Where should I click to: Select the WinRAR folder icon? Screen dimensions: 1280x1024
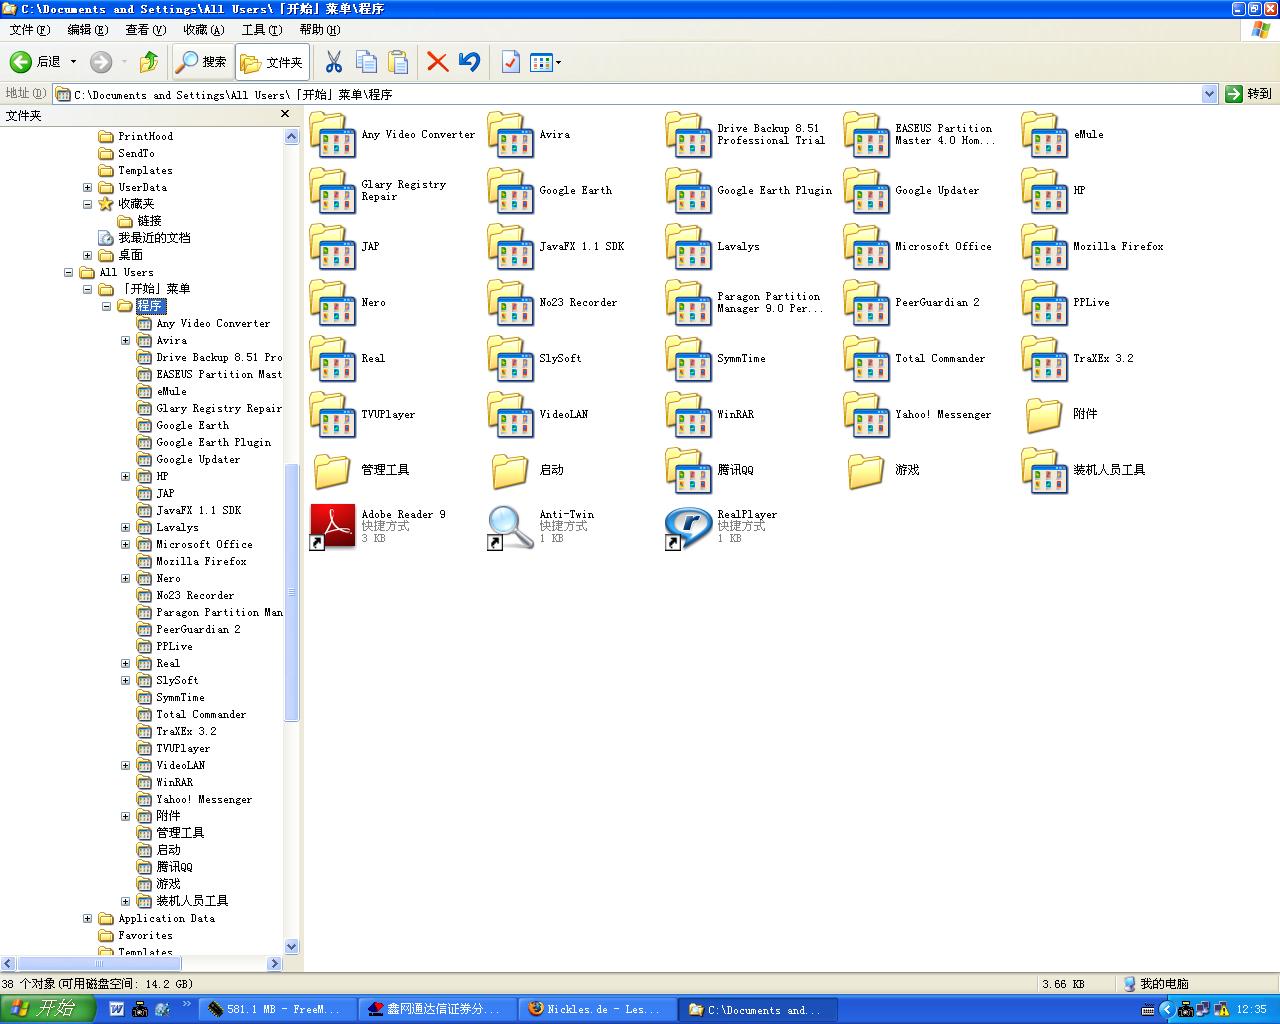click(688, 414)
